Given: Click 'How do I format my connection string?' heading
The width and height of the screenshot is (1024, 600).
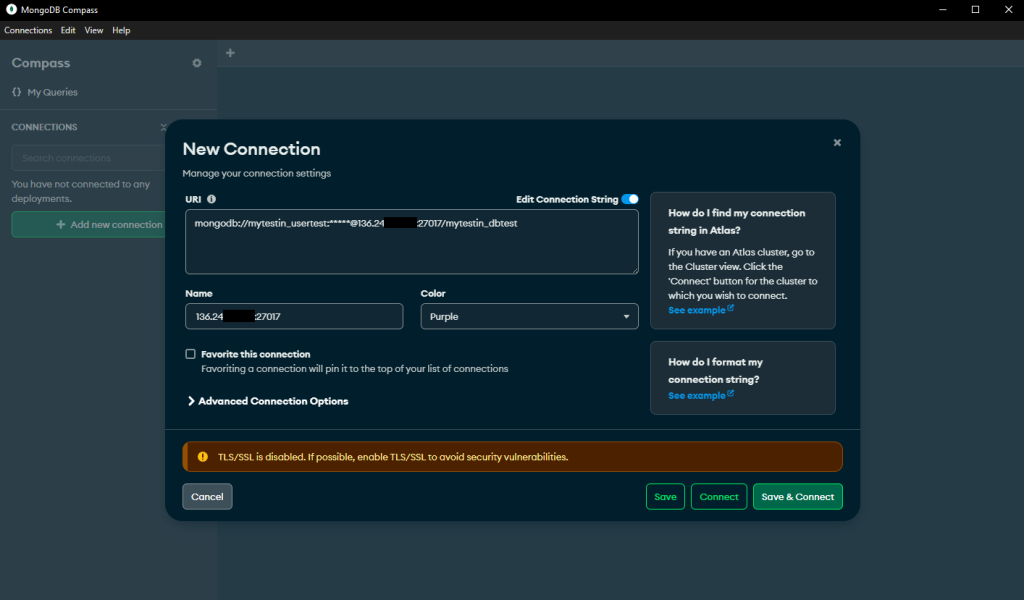Looking at the screenshot, I should (x=715, y=370).
